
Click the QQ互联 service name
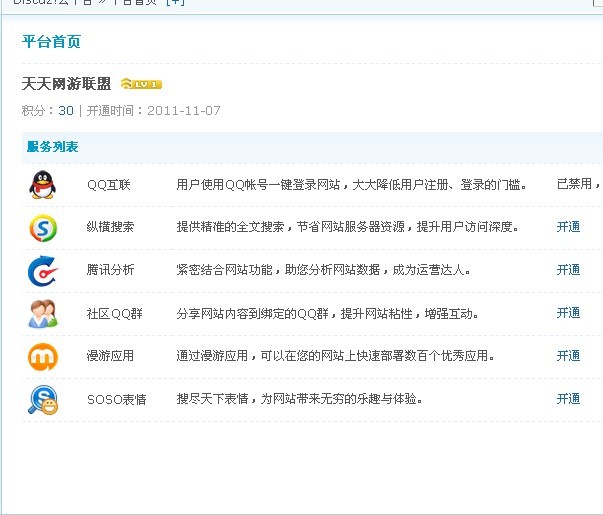point(109,185)
